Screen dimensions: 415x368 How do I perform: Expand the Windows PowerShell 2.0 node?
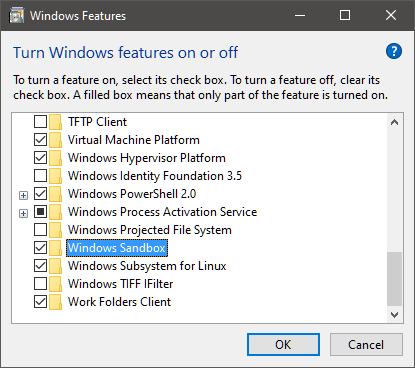coord(23,195)
